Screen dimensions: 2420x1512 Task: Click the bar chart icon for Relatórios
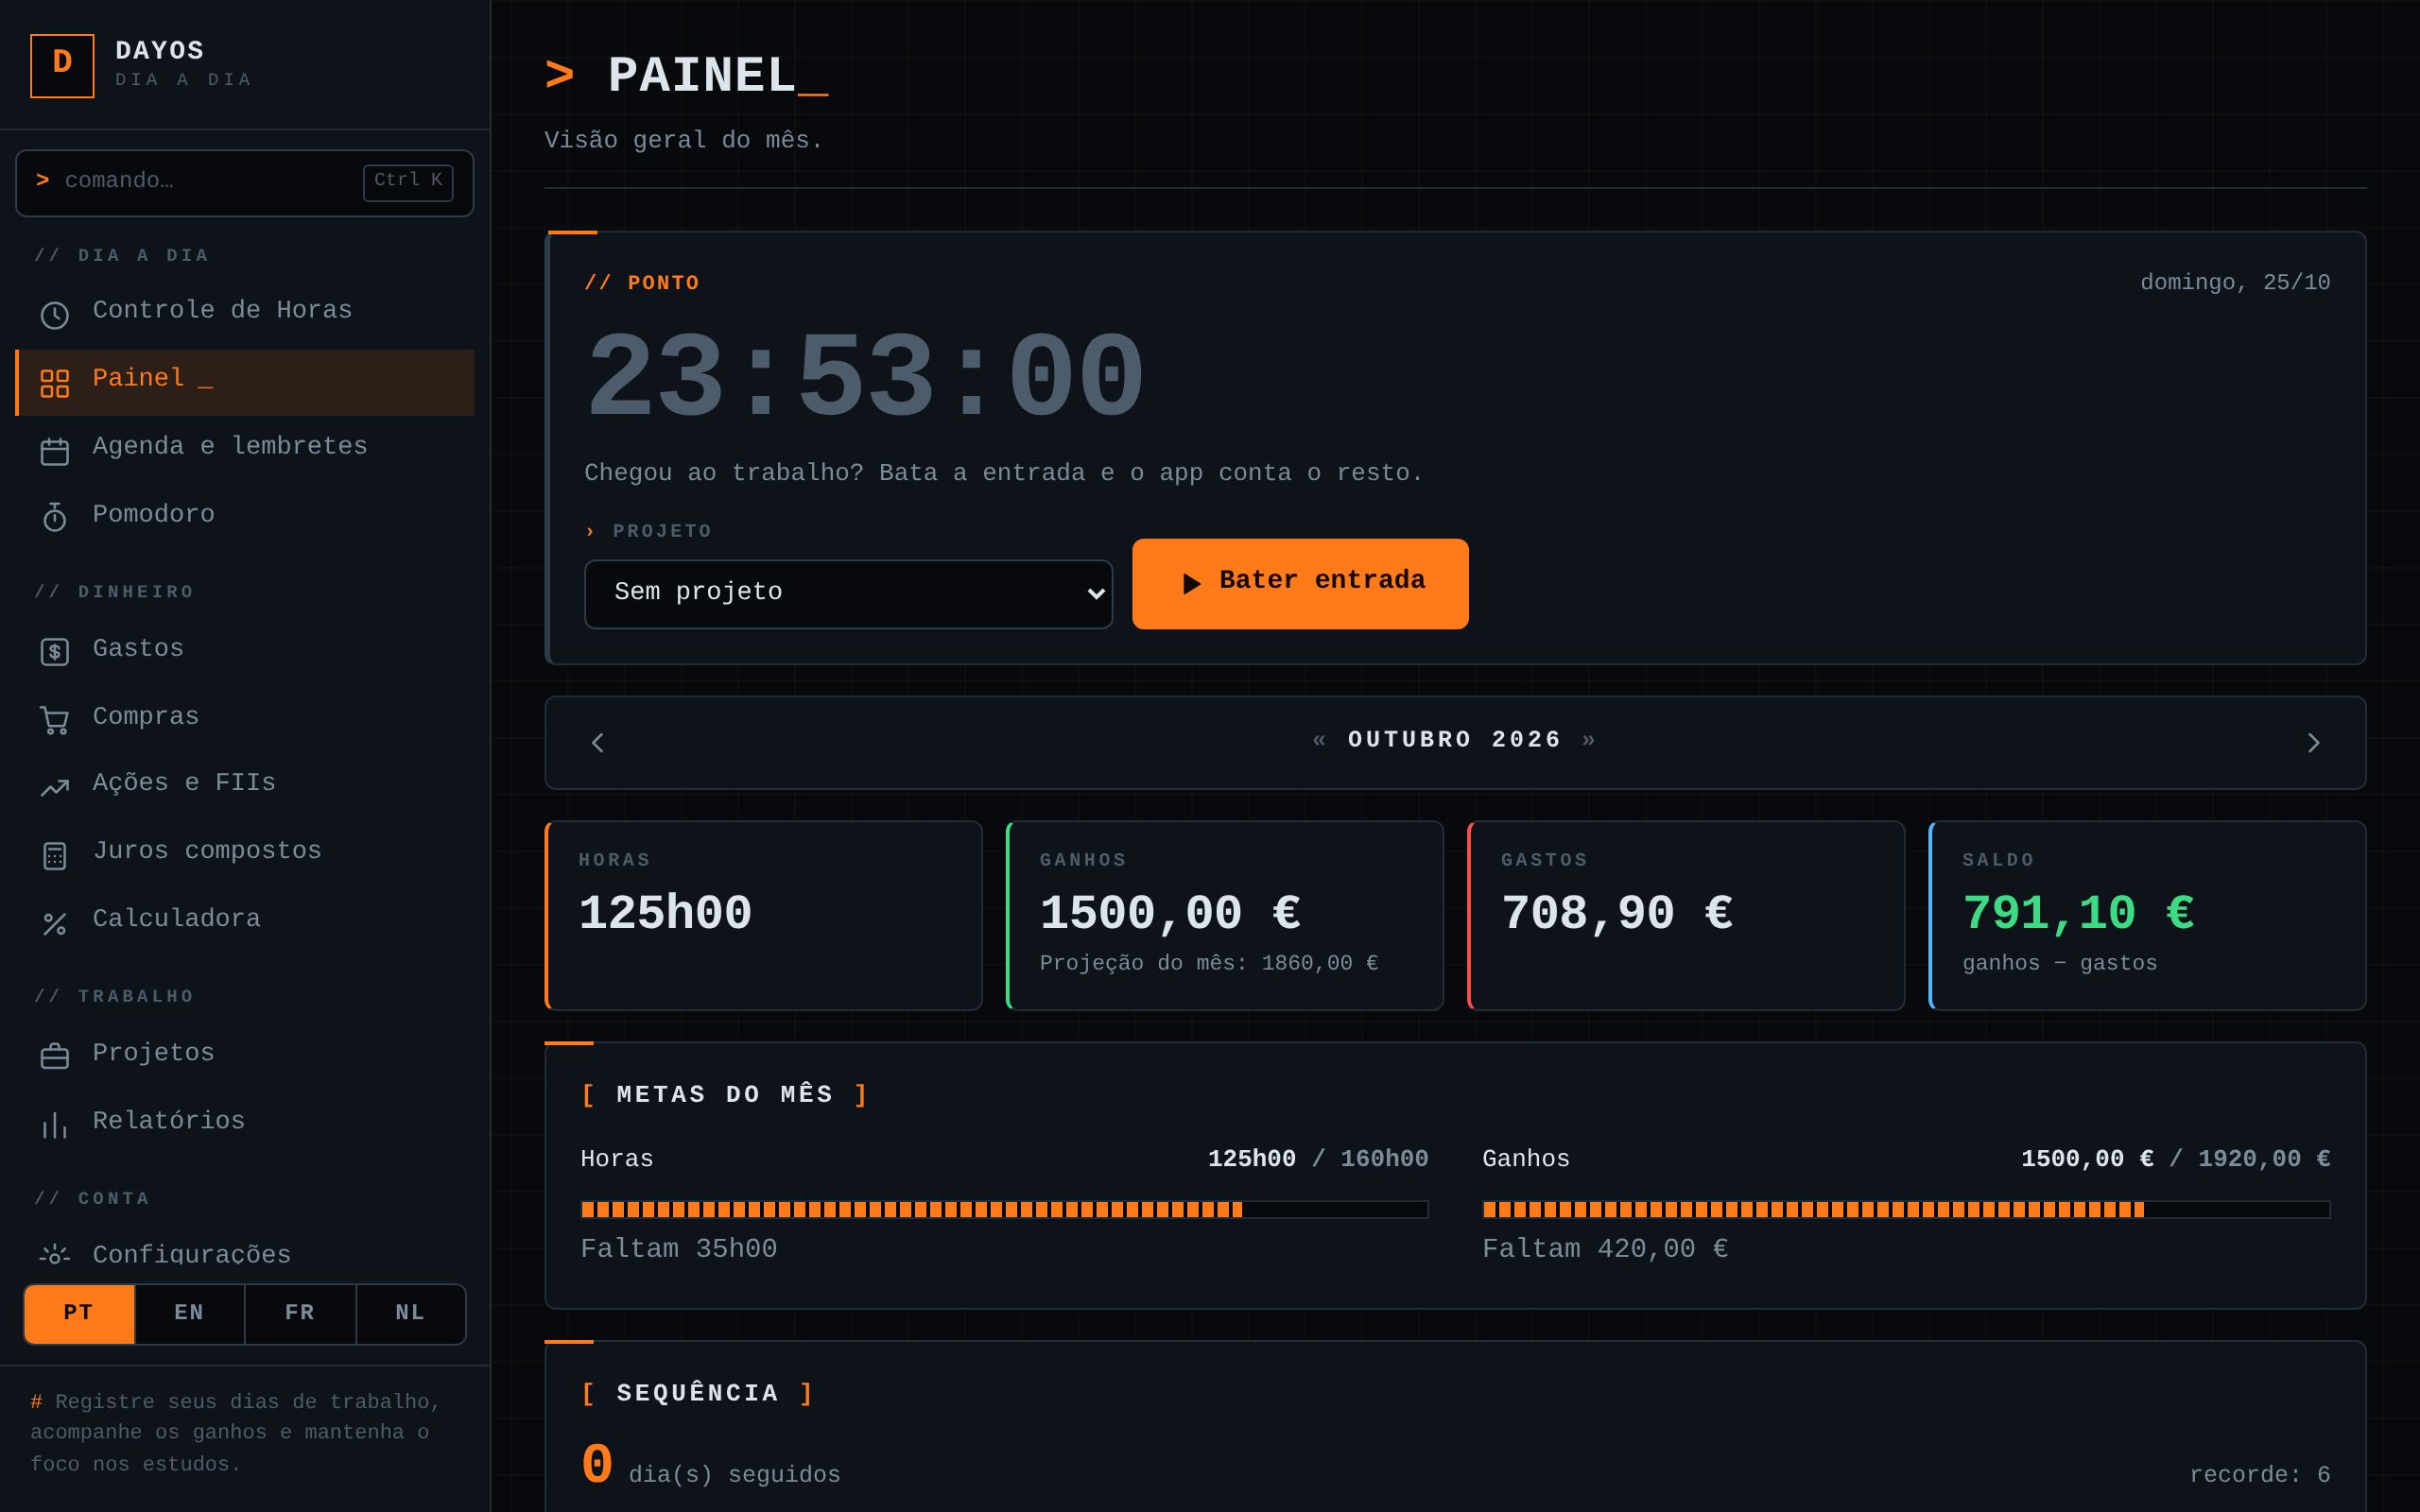click(x=54, y=1126)
